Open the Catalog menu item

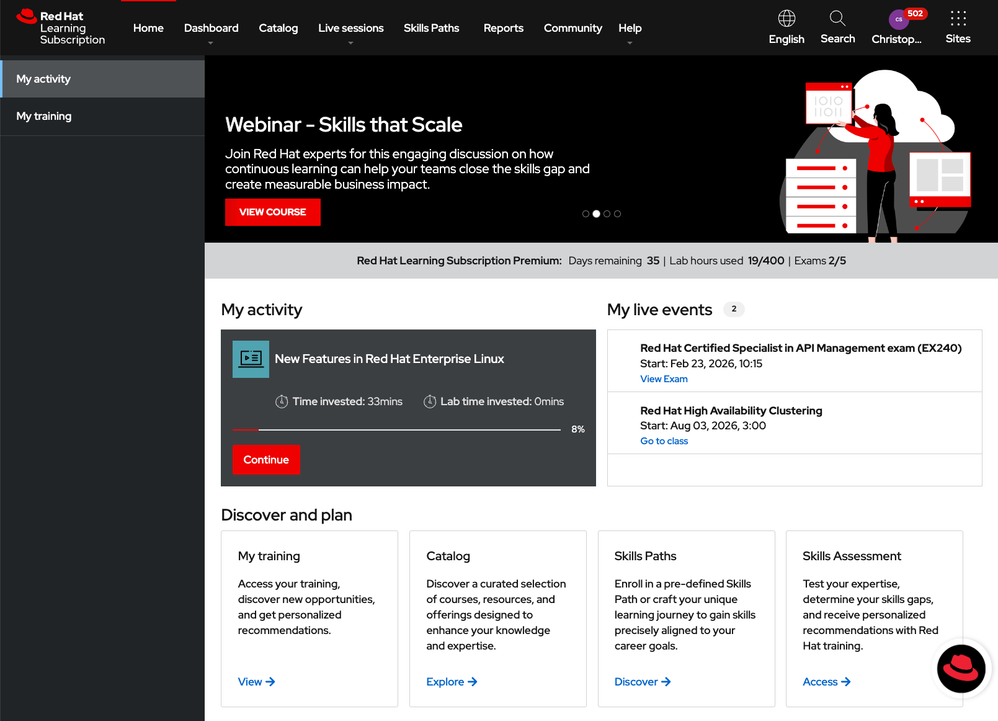click(278, 28)
